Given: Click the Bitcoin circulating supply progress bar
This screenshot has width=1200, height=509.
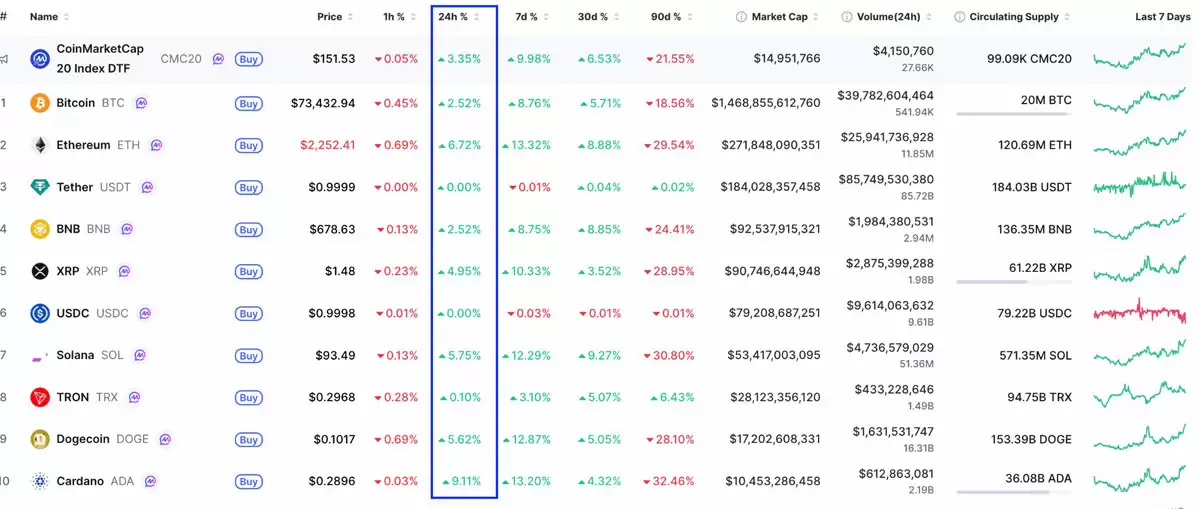Looking at the screenshot, I should pyautogui.click(x=1013, y=114).
